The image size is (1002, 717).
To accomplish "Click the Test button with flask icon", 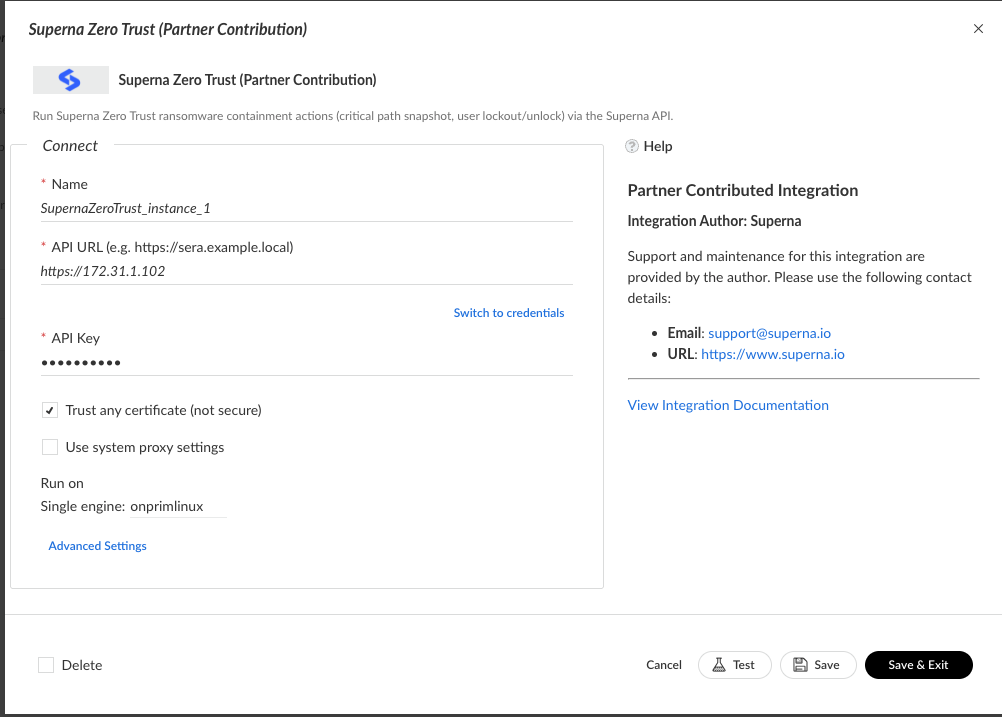I will (x=735, y=665).
